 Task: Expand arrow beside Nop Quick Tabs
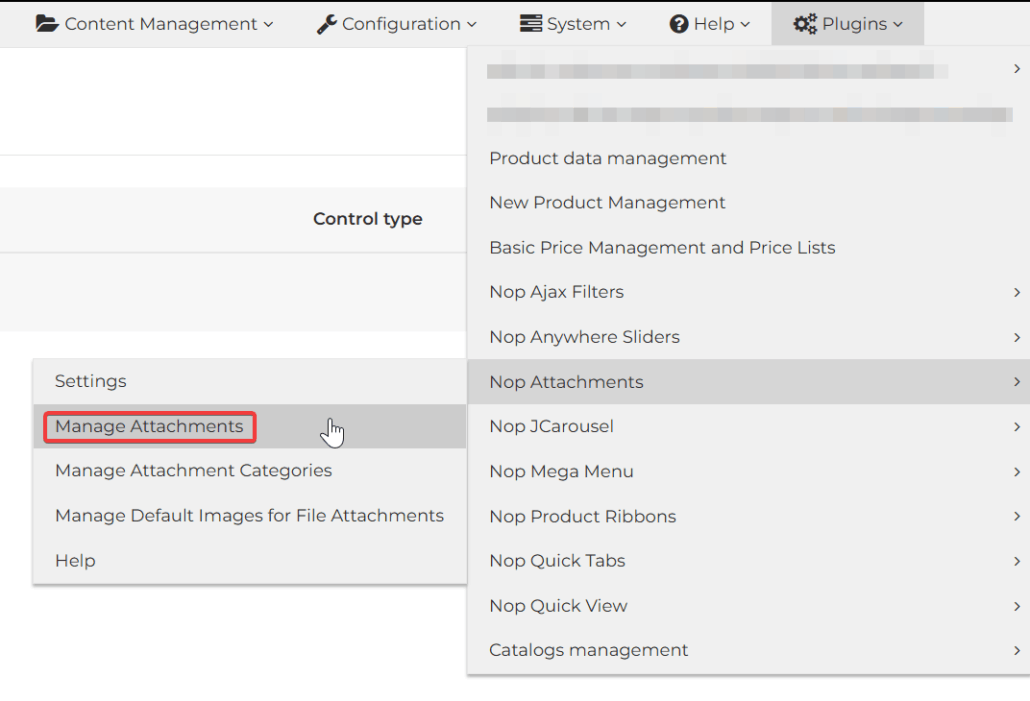(x=1017, y=561)
